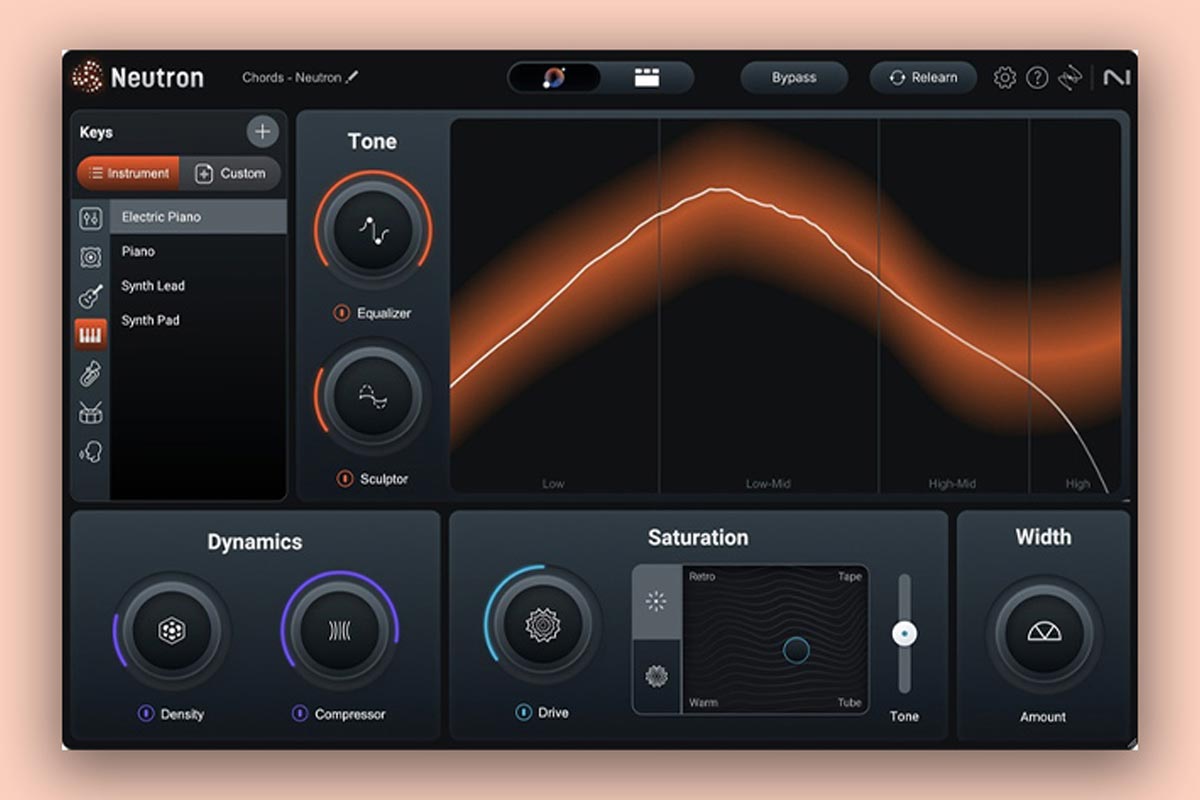Select the Retro/Tape saturation mode icon
Screen dimensions: 1200x800
(x=655, y=600)
